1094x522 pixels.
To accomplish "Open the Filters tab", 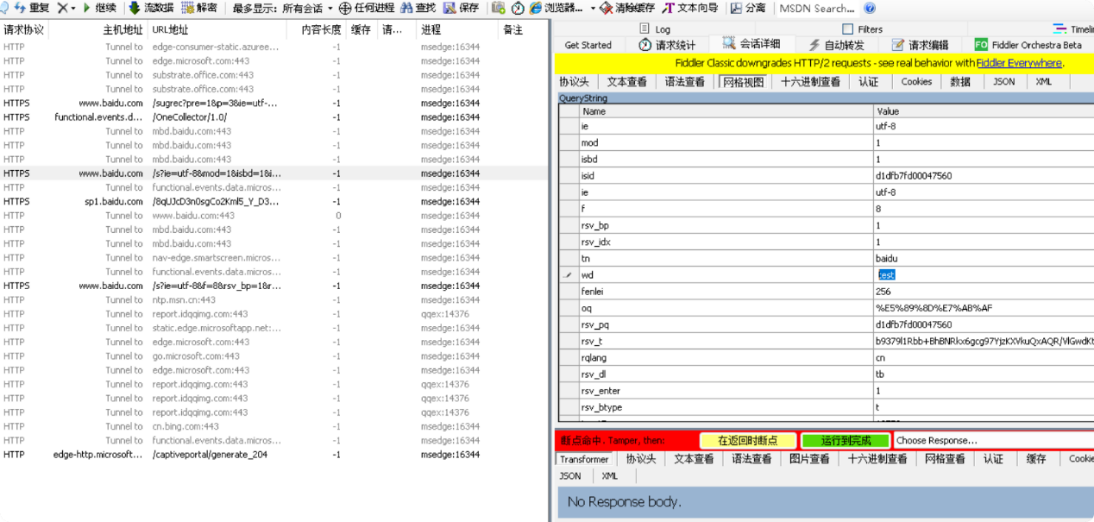I will coord(862,29).
